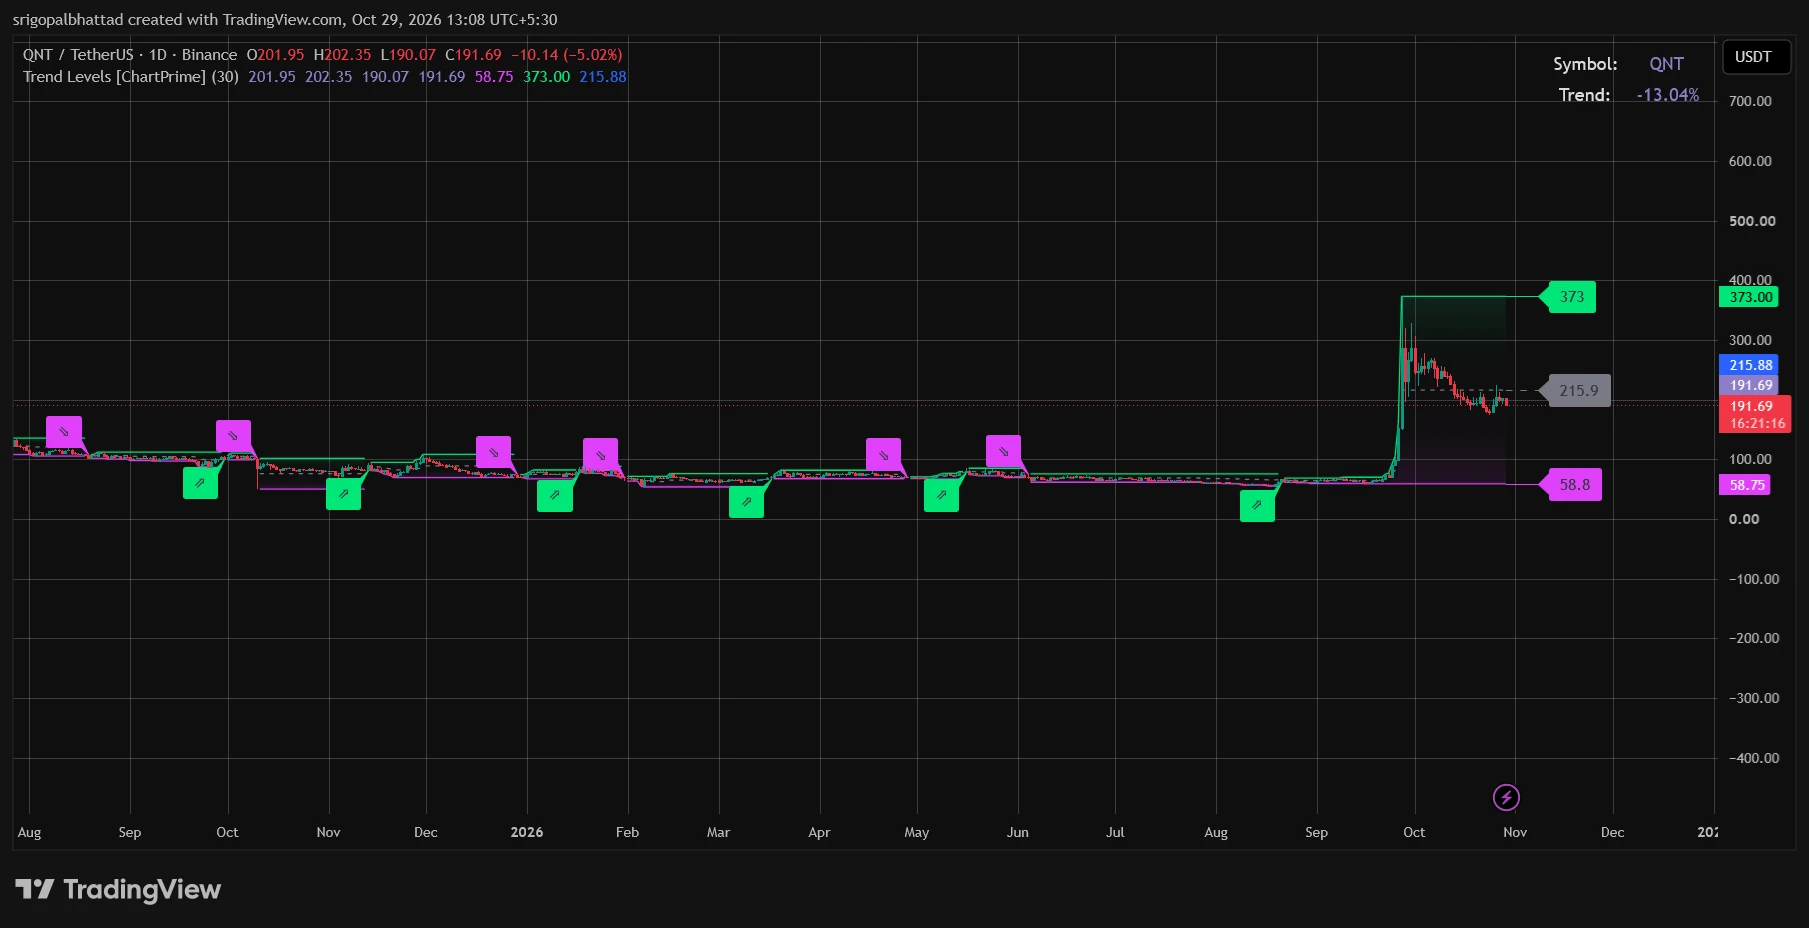The image size is (1809, 928).
Task: Click the green uptrend marker just after Mar
Action: tap(746, 501)
